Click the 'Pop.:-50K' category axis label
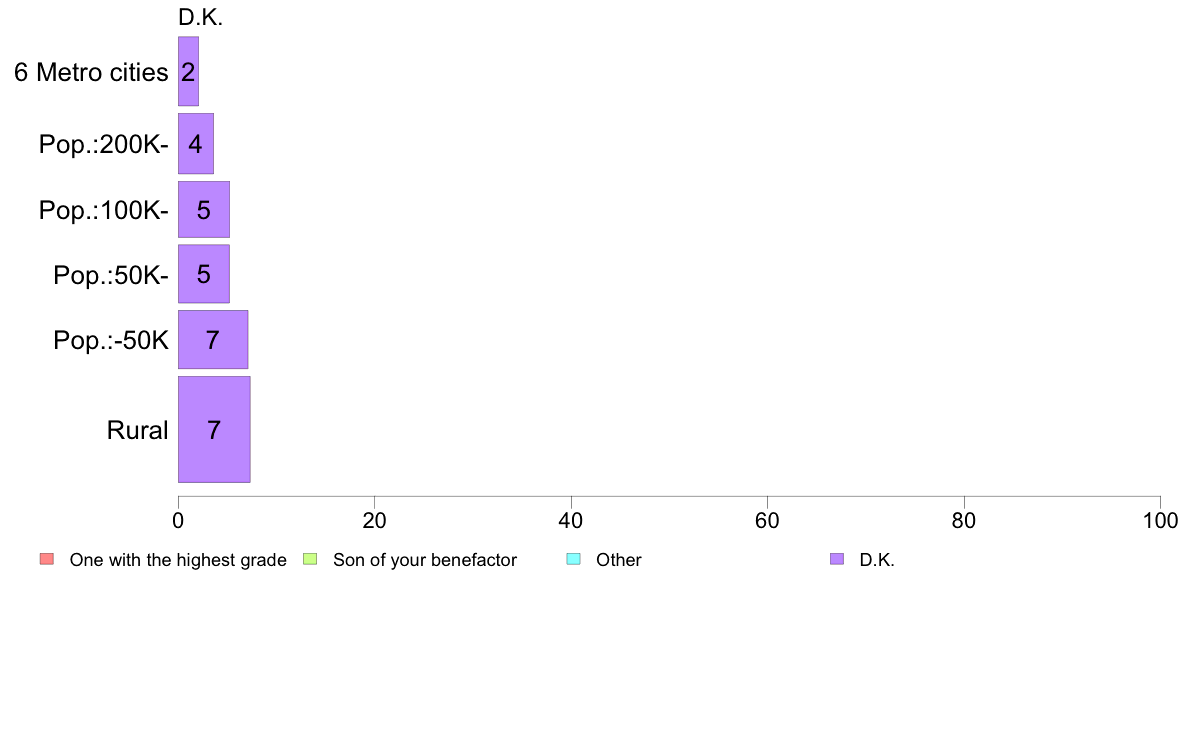Image resolution: width=1188 pixels, height=736 pixels. (x=111, y=340)
